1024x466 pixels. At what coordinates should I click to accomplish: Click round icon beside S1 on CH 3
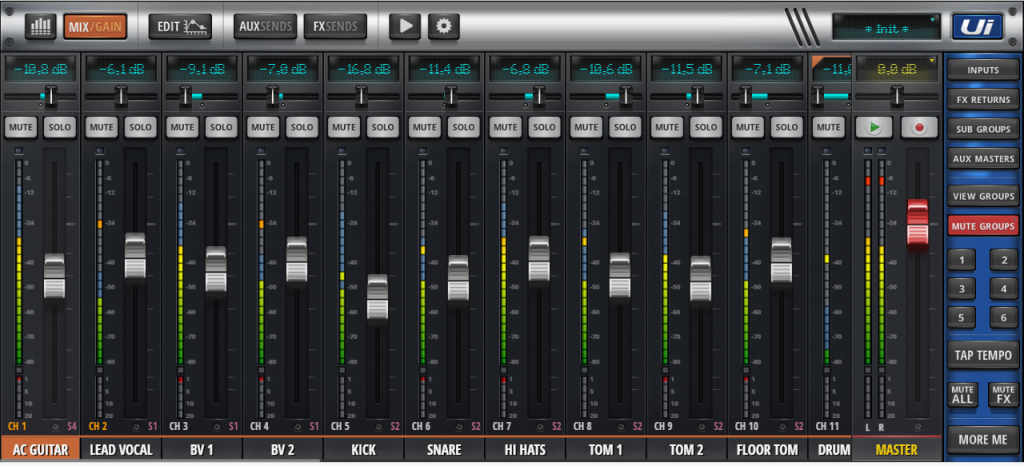click(x=217, y=427)
